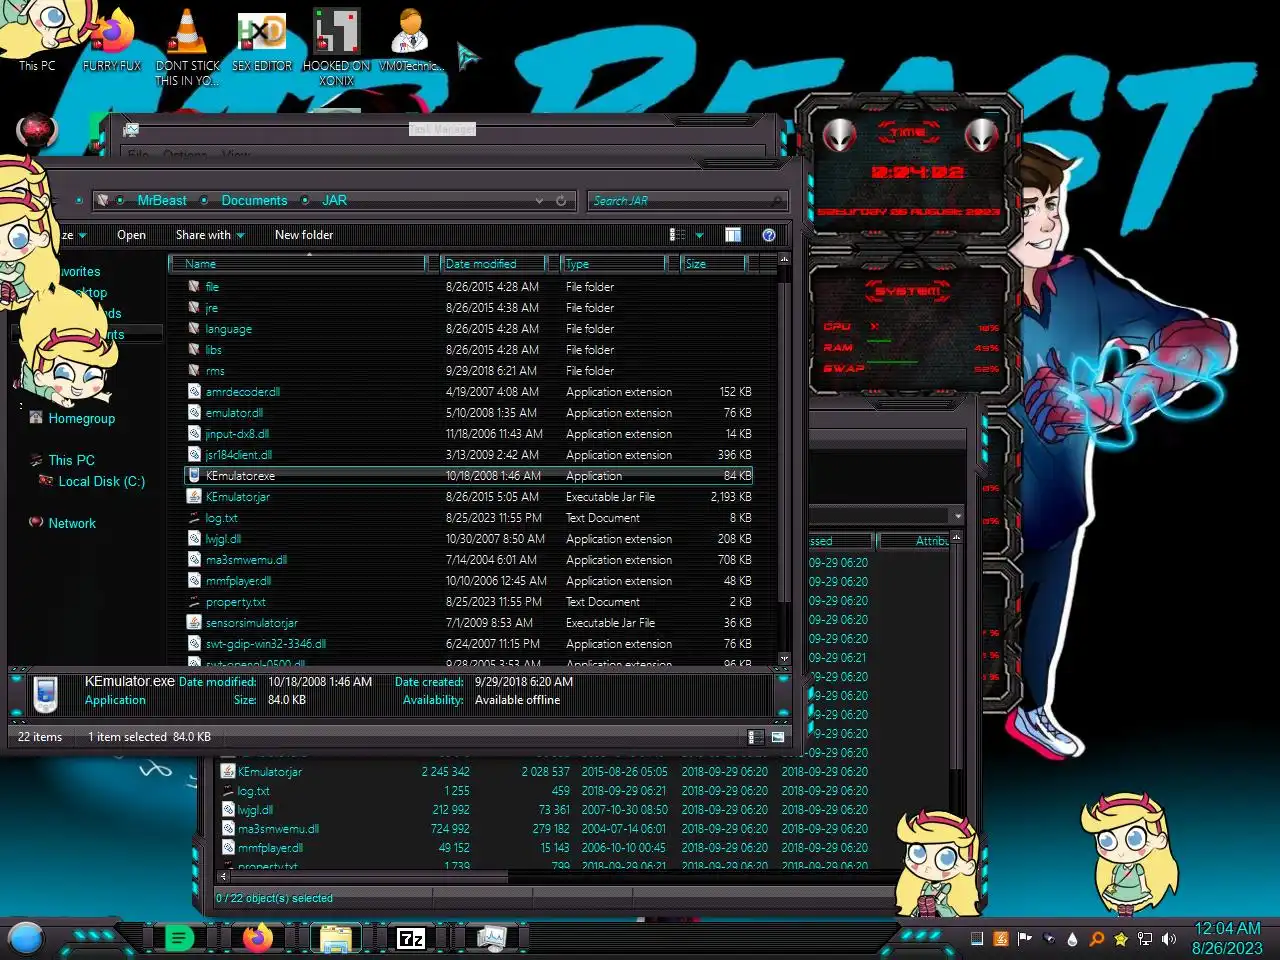Open the view options dropdown arrow

tap(699, 235)
